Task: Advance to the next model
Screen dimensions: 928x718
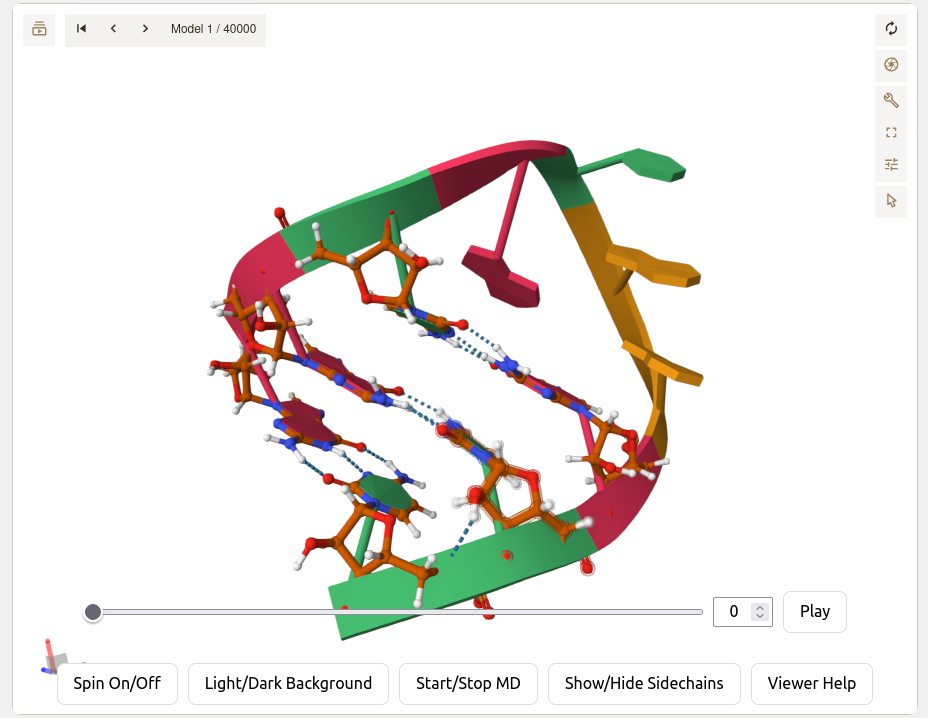Action: [x=145, y=29]
